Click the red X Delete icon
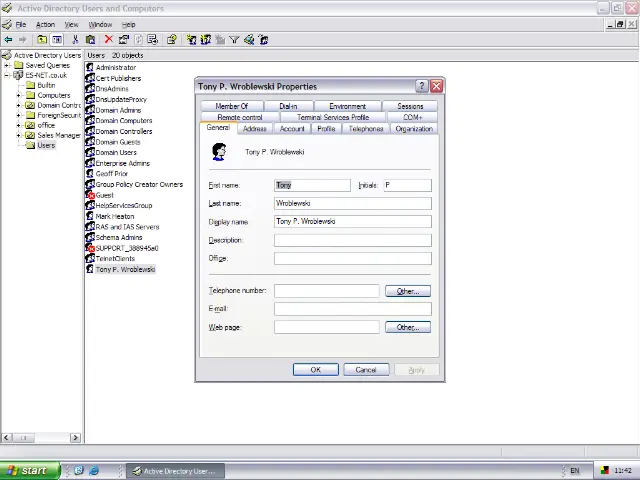 (x=108, y=39)
